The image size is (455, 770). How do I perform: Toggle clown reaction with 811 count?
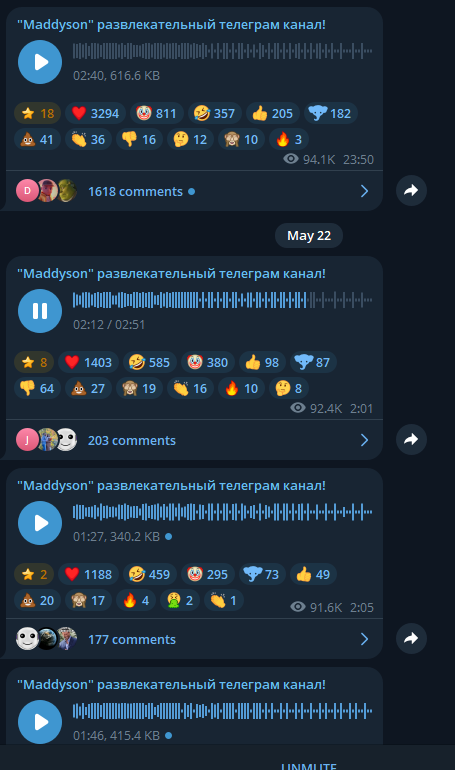[x=157, y=113]
